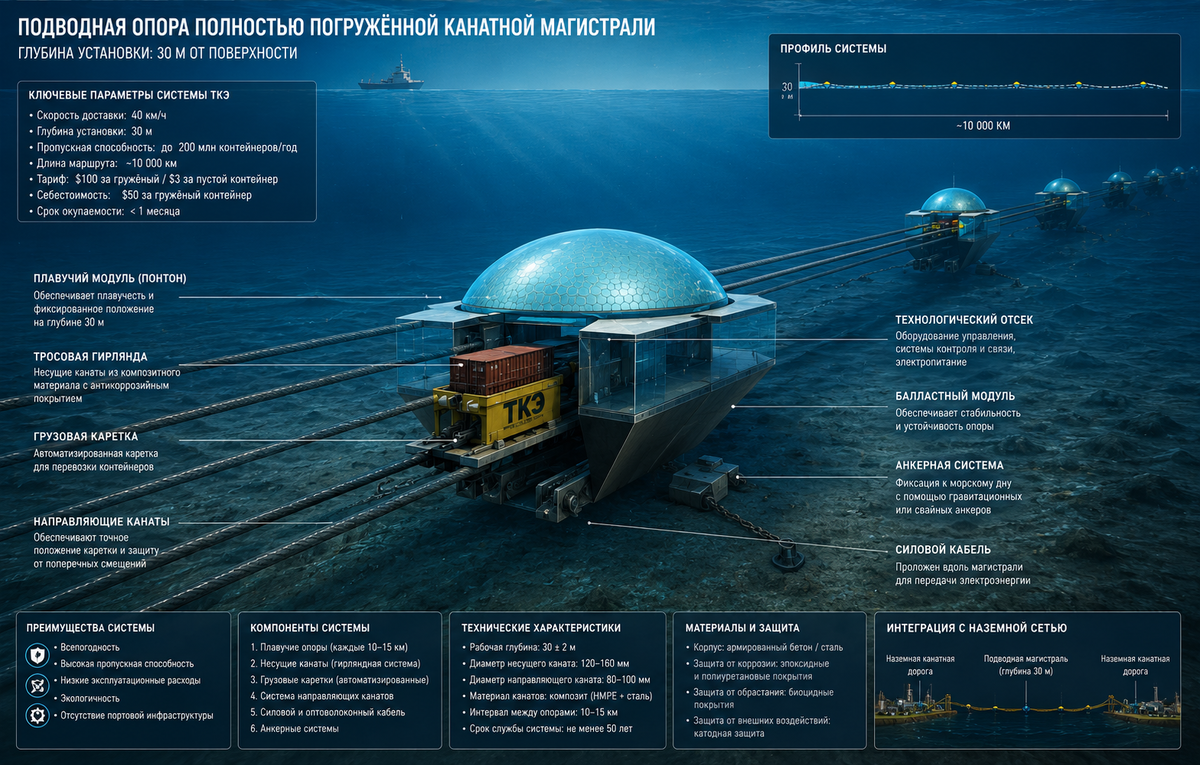The width and height of the screenshot is (1200, 765).
Task: Click the Тариф: $100 за гружёный line
Action: click(x=155, y=179)
